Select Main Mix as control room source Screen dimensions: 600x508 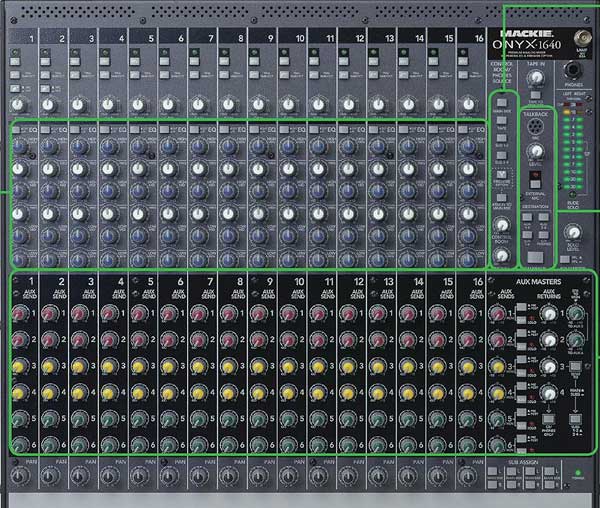point(502,102)
